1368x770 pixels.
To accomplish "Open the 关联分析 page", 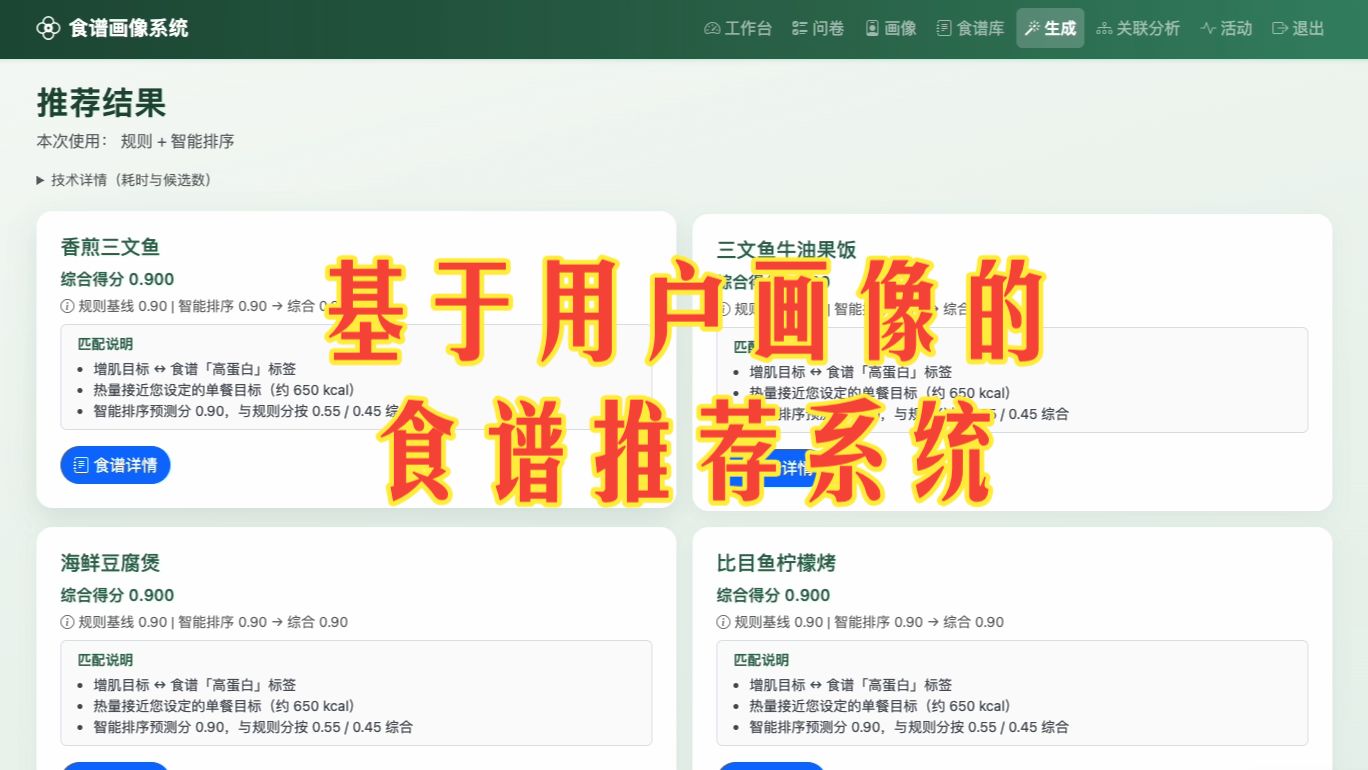I will pos(1138,28).
